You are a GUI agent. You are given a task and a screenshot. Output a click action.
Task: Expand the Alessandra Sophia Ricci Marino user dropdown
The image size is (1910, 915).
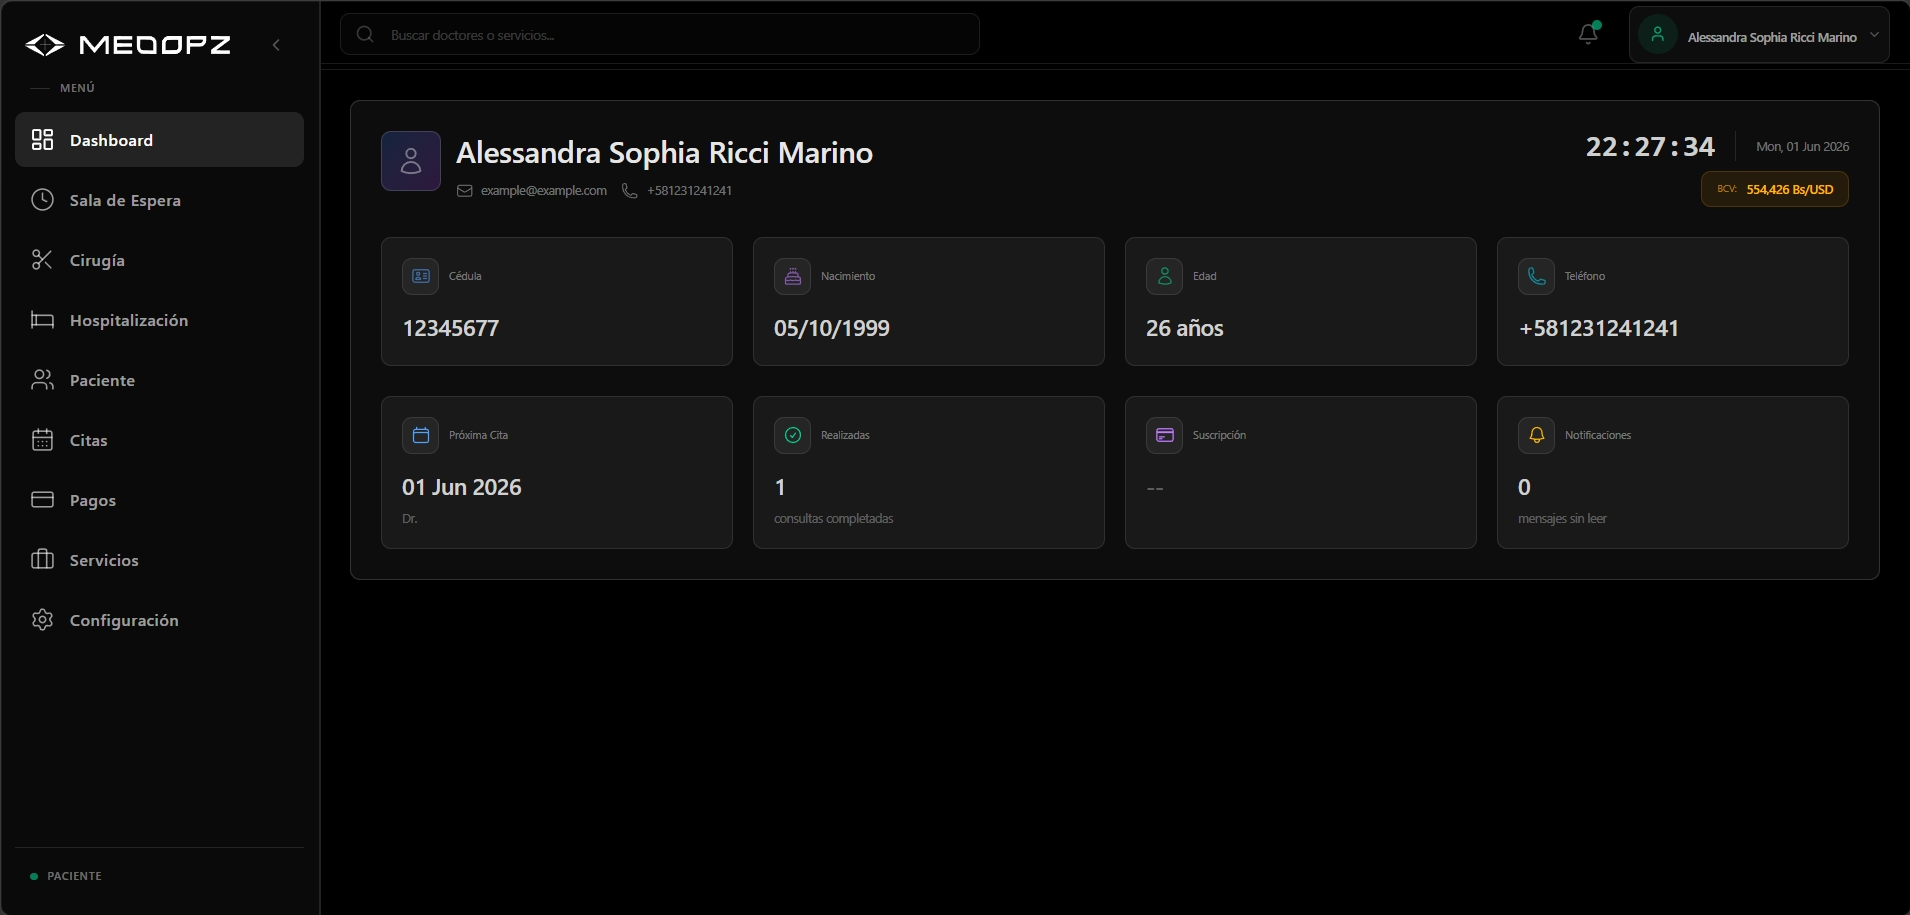pos(1759,35)
